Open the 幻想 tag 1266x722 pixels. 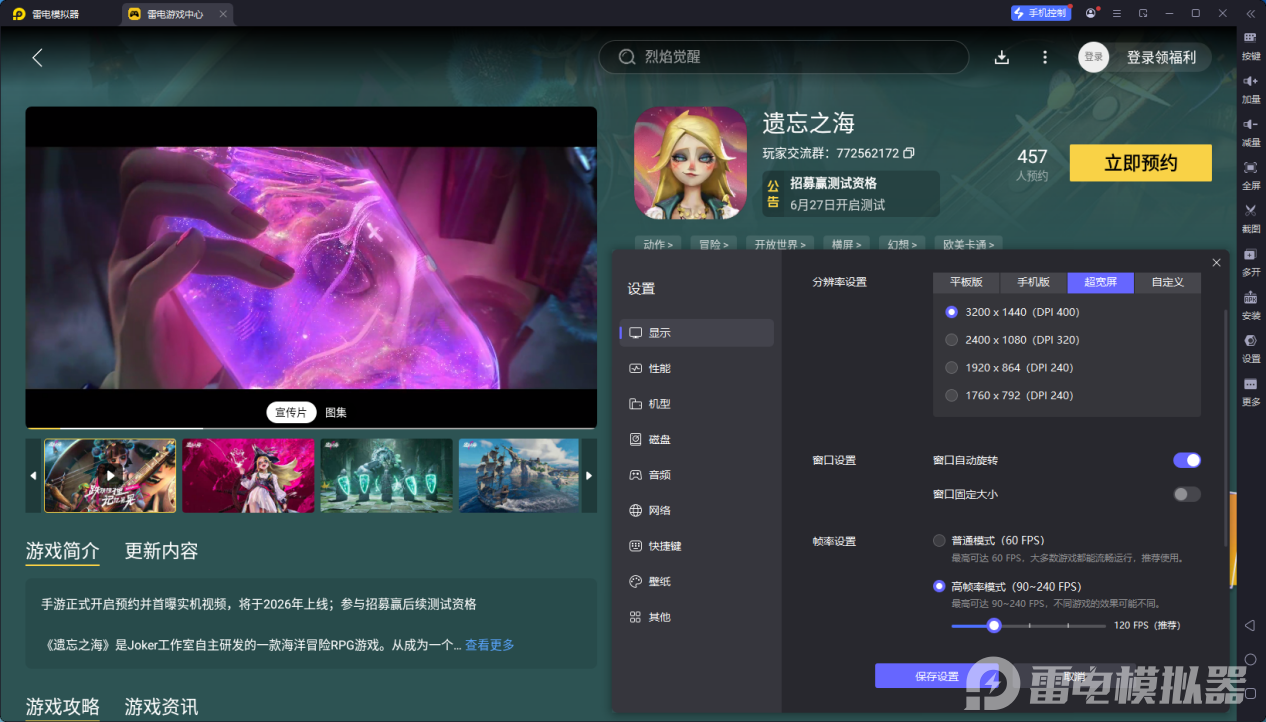point(904,244)
